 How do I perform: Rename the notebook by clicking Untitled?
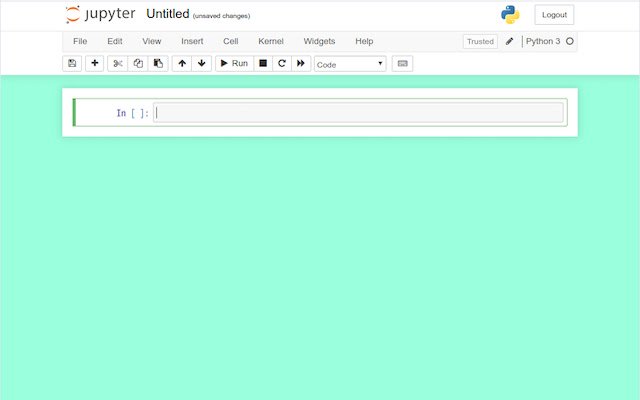168,14
